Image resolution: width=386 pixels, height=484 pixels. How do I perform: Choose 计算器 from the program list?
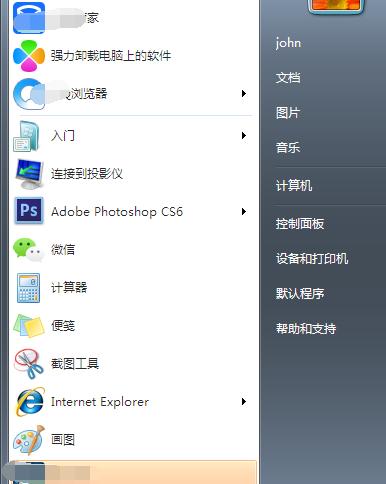(x=69, y=287)
